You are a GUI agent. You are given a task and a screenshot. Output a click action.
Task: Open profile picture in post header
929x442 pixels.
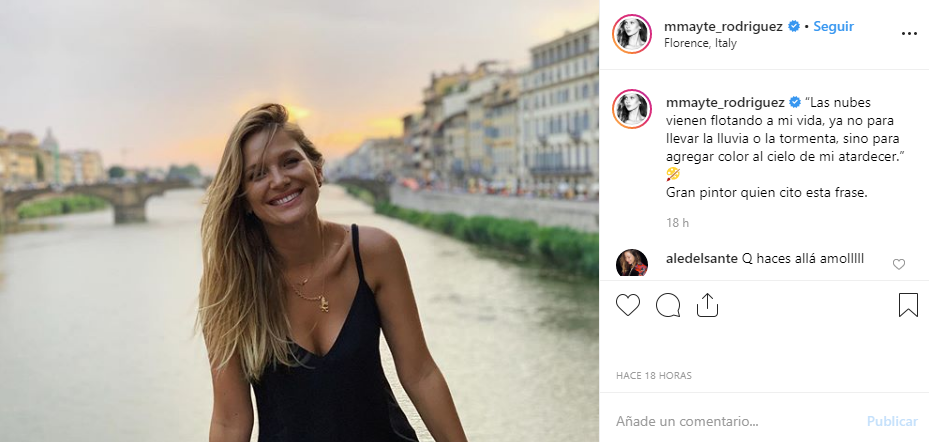point(632,34)
